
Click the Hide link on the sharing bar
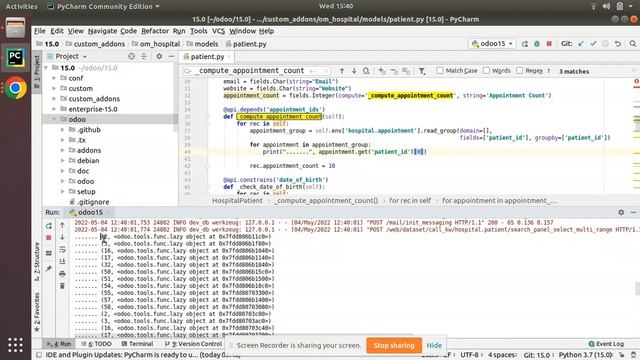coord(434,345)
